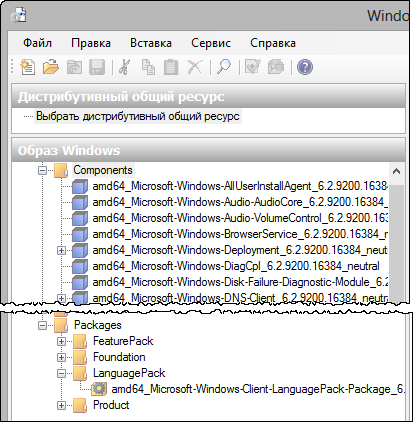The image size is (413, 422).
Task: Select the Foundation label
Action: coord(119,357)
